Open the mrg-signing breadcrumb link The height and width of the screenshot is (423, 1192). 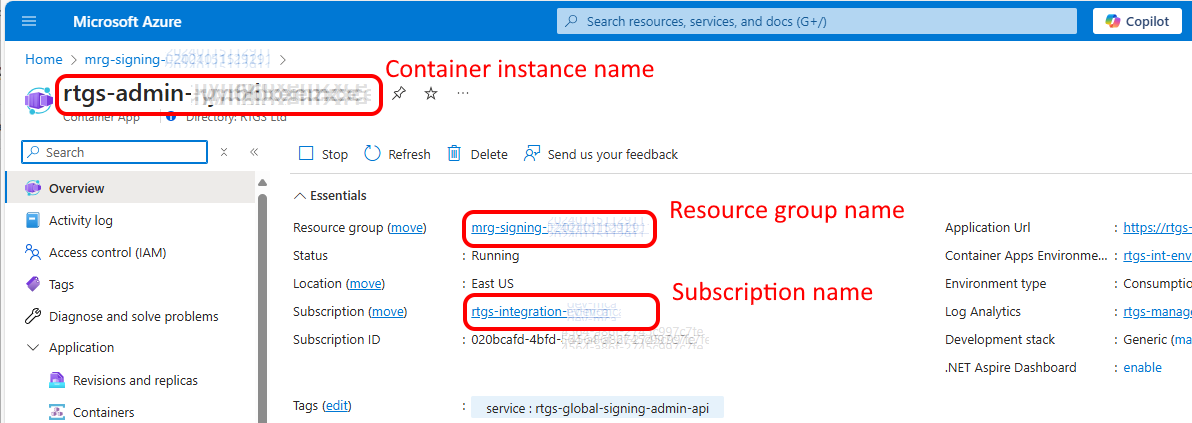pyautogui.click(x=177, y=59)
